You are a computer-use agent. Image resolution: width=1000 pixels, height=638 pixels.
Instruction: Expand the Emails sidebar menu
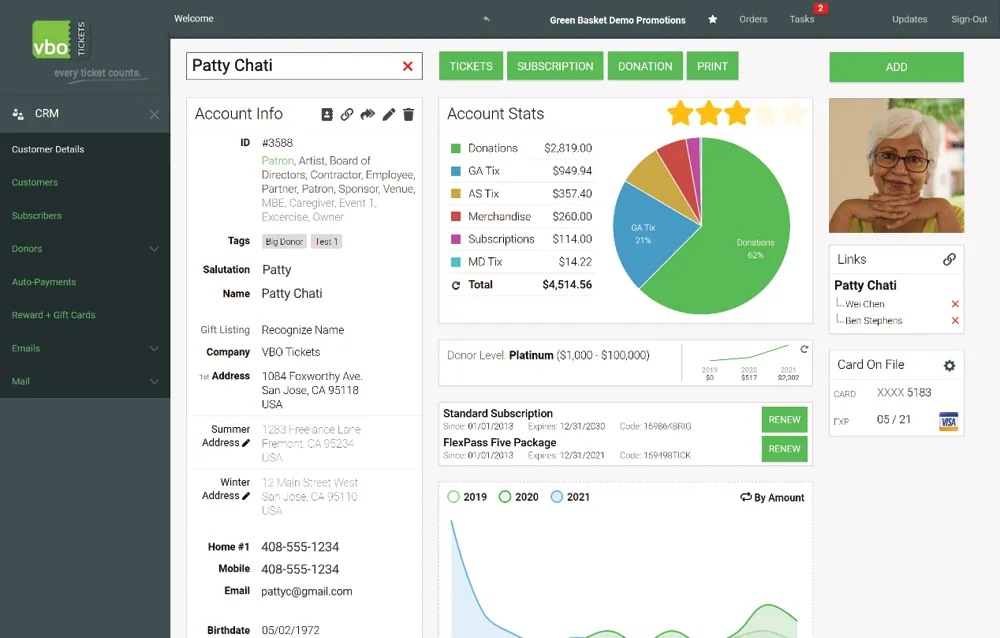pos(154,349)
